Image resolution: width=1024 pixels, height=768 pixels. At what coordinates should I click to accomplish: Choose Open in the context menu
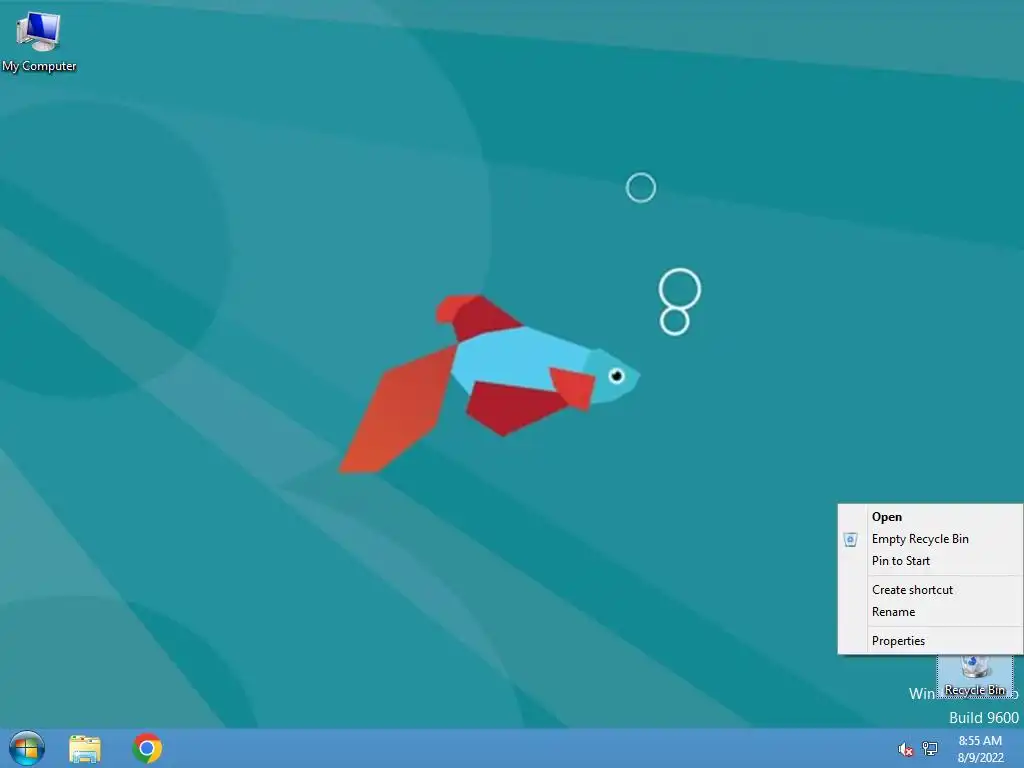pyautogui.click(x=930, y=517)
